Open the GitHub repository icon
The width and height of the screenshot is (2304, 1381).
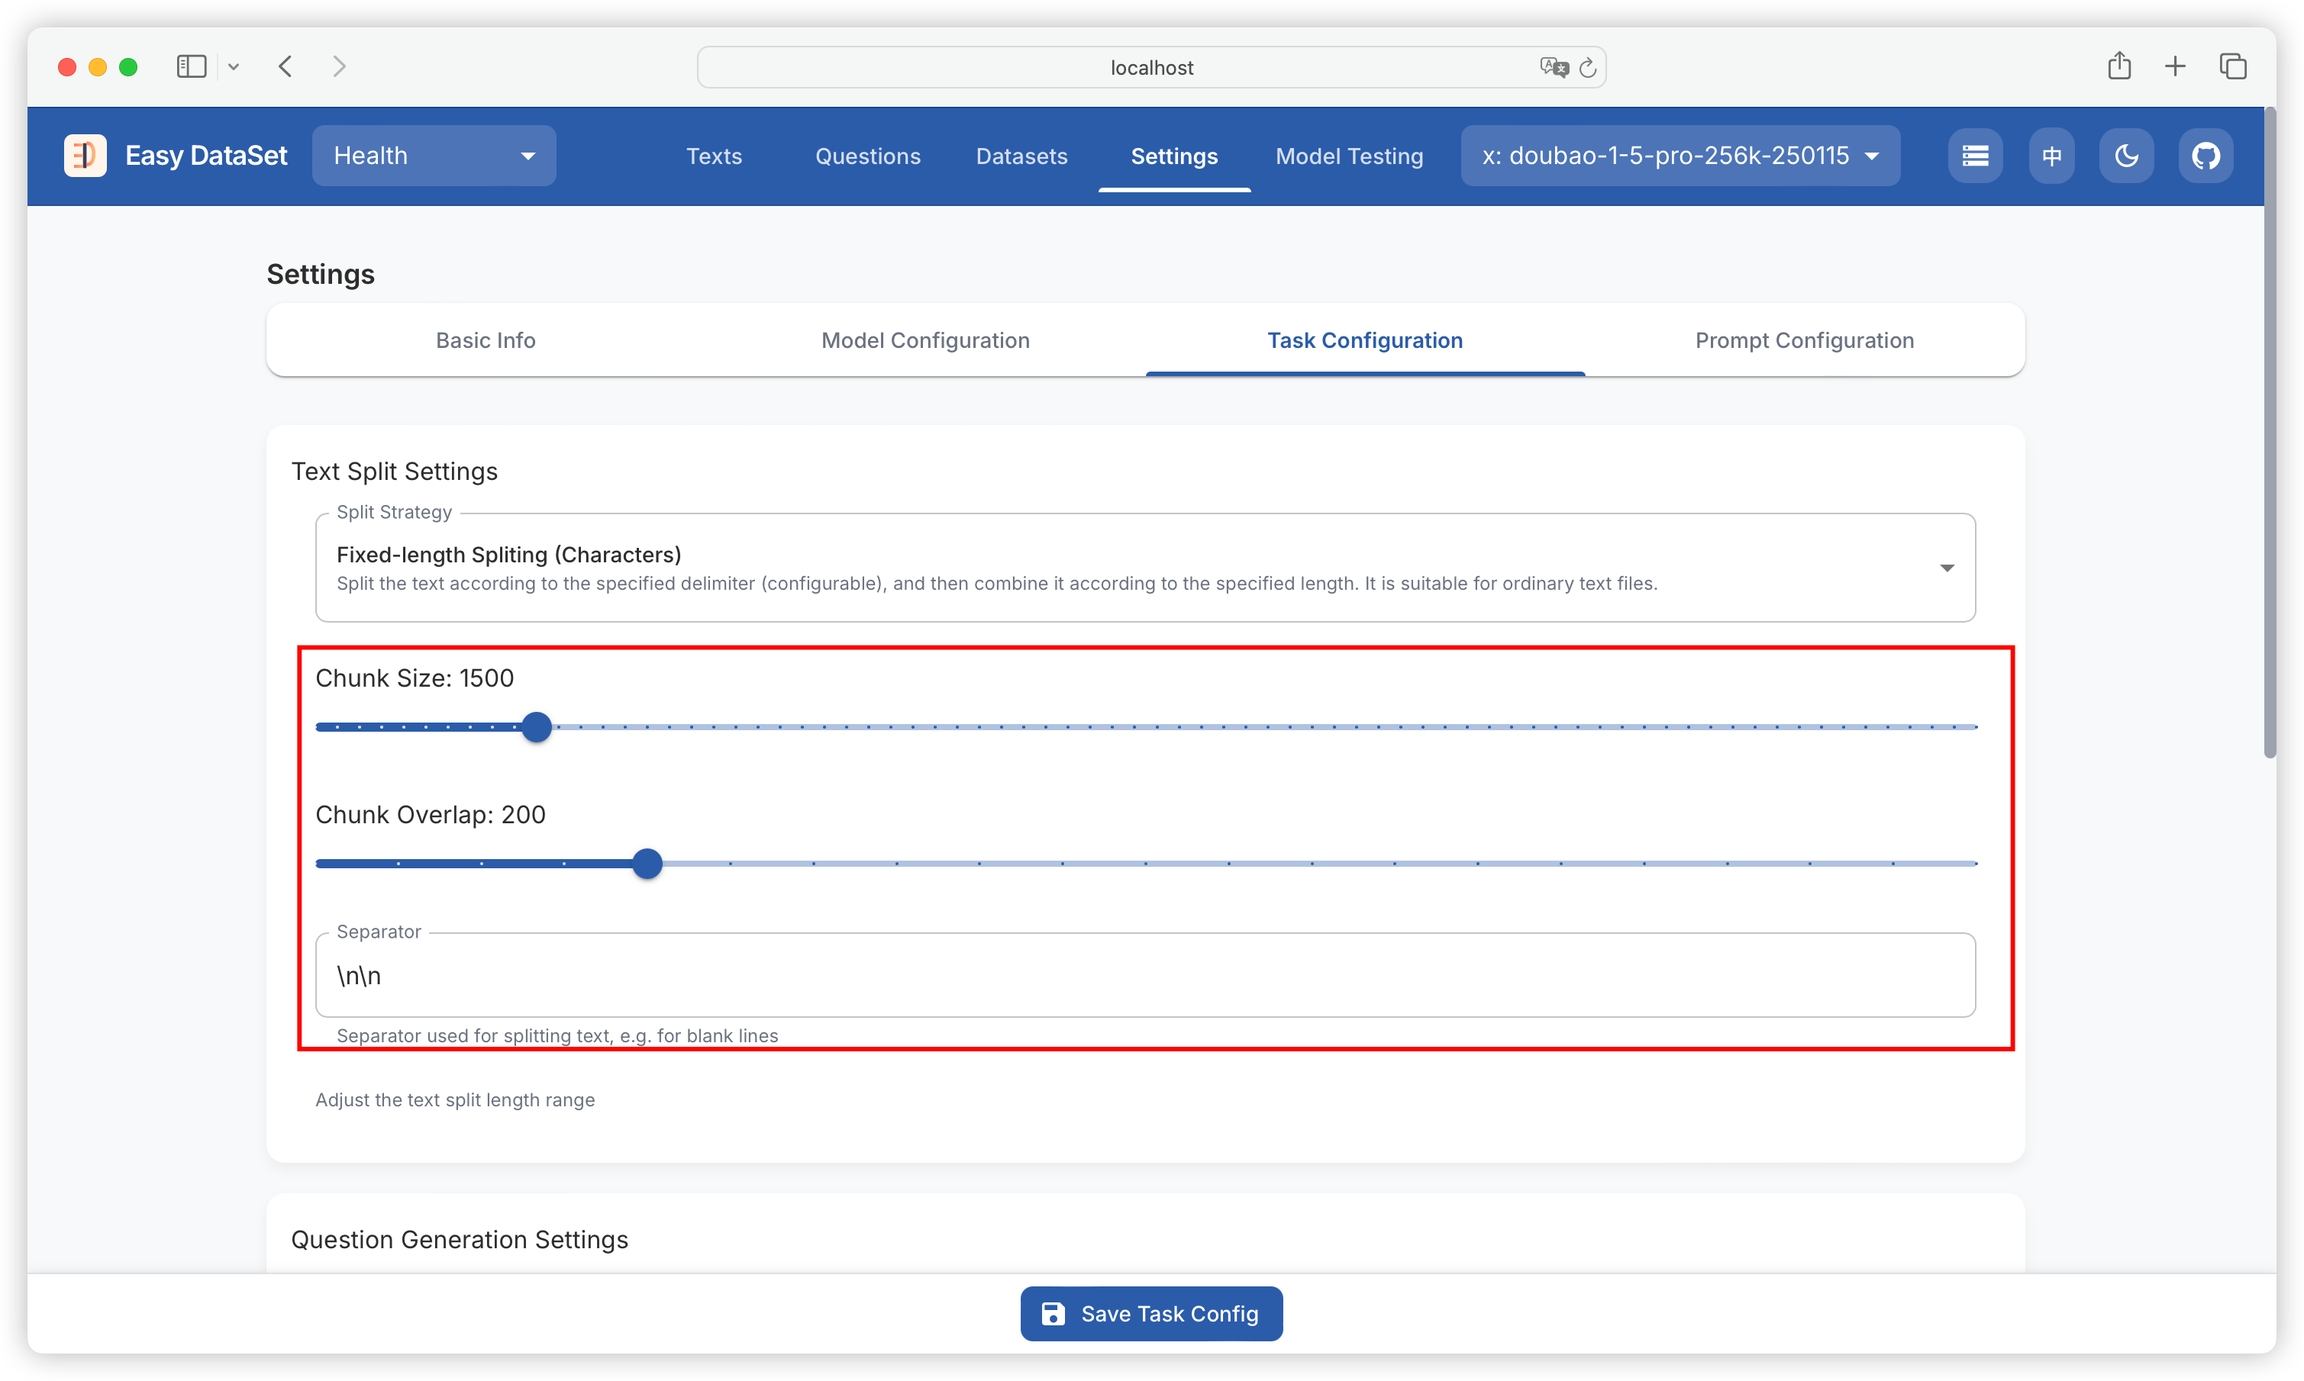(2205, 156)
